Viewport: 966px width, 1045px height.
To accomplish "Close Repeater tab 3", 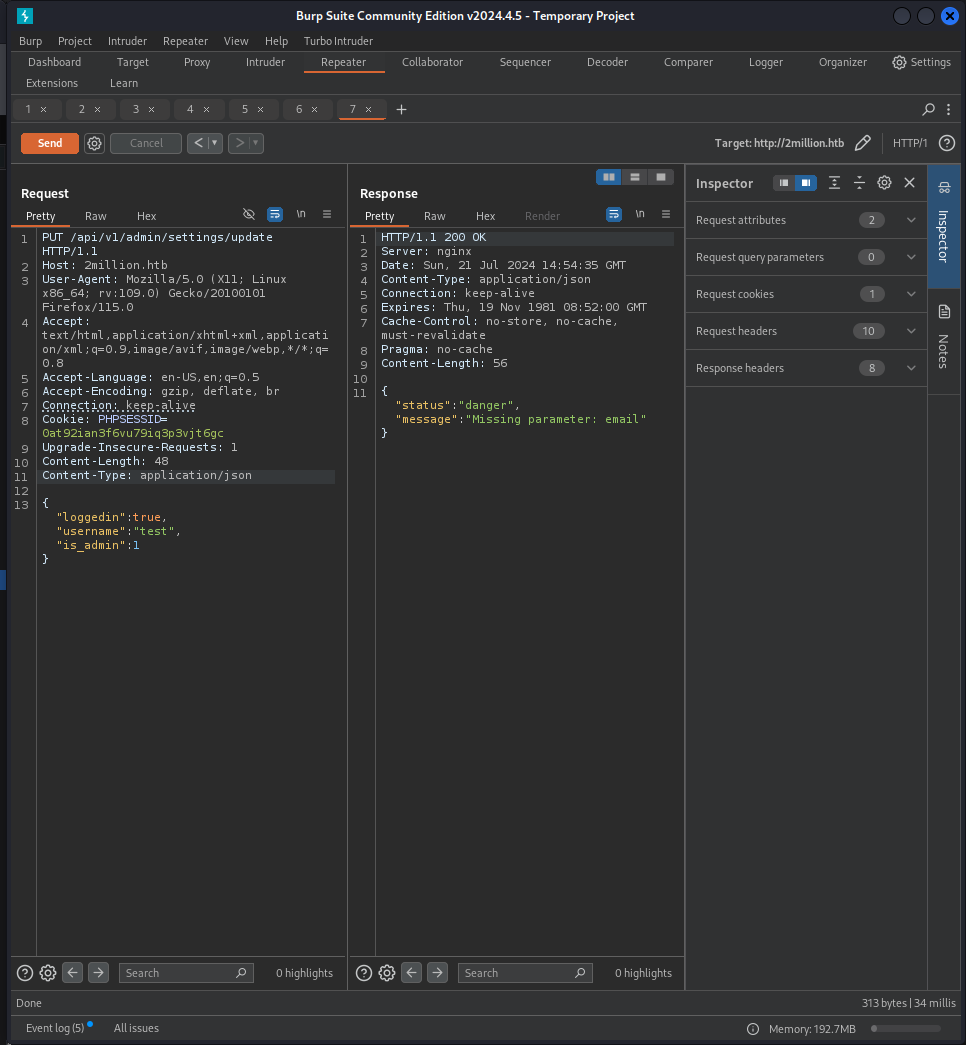I will pos(152,109).
